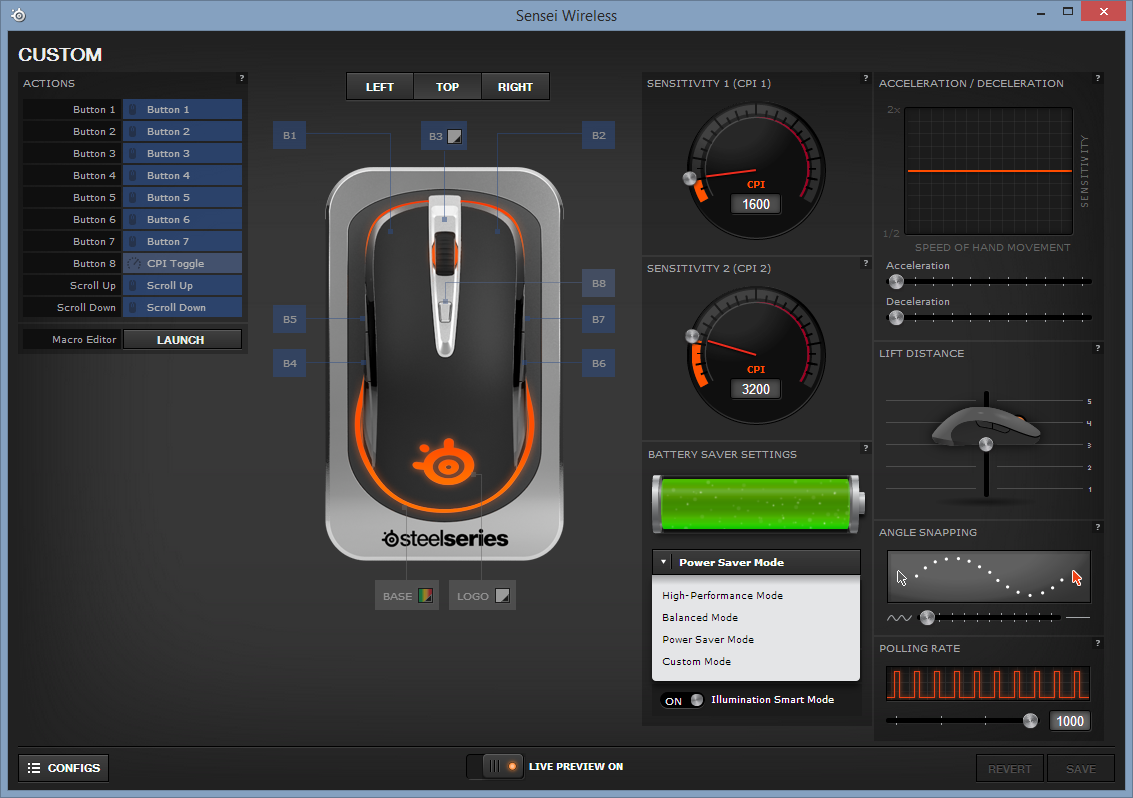Select the B8 label on the mouse diagram
This screenshot has height=798, width=1133.
click(598, 283)
